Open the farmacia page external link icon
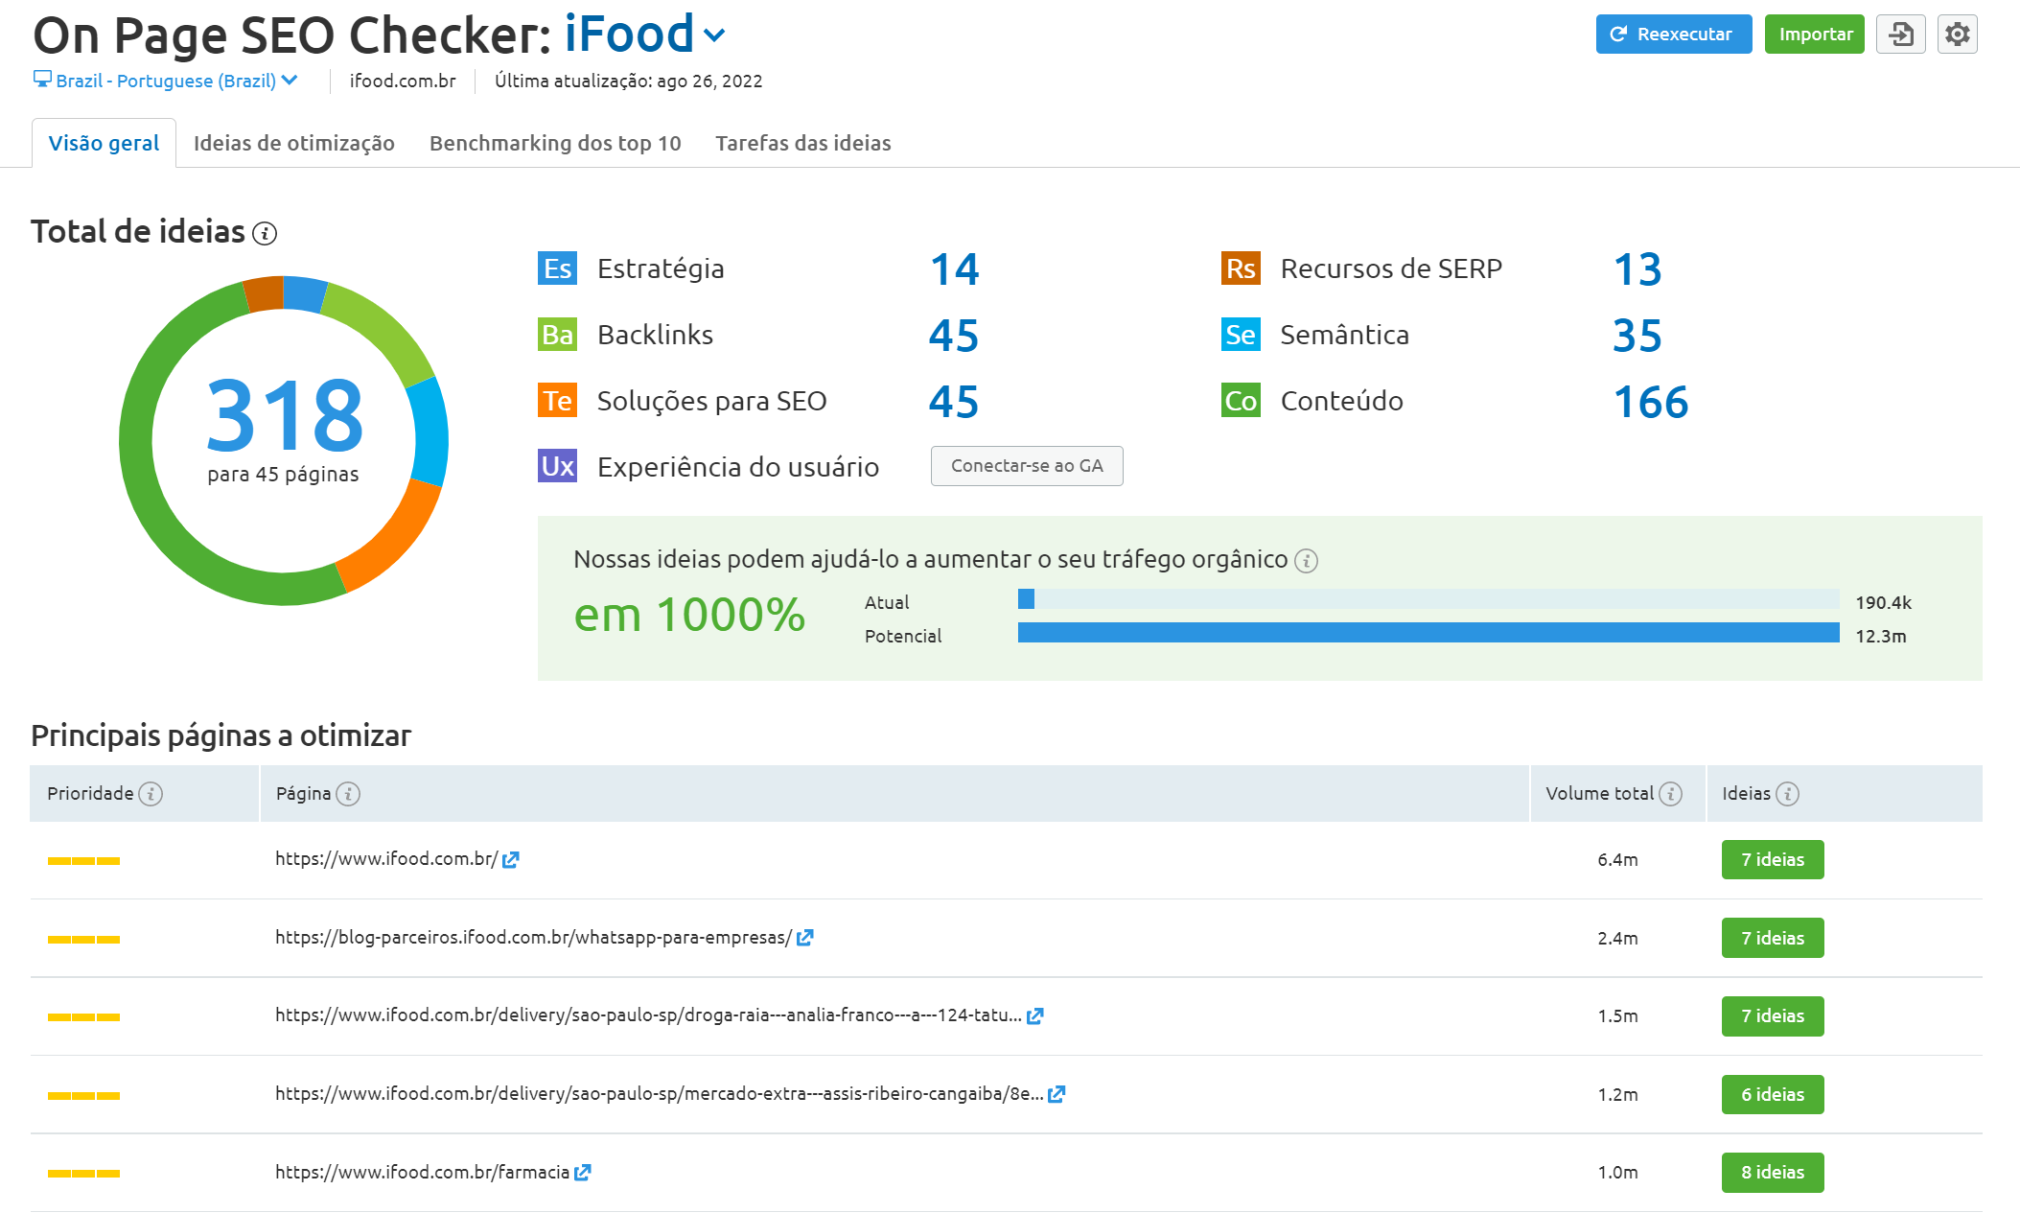Screen dimensions: 2020x1213 [582, 1172]
